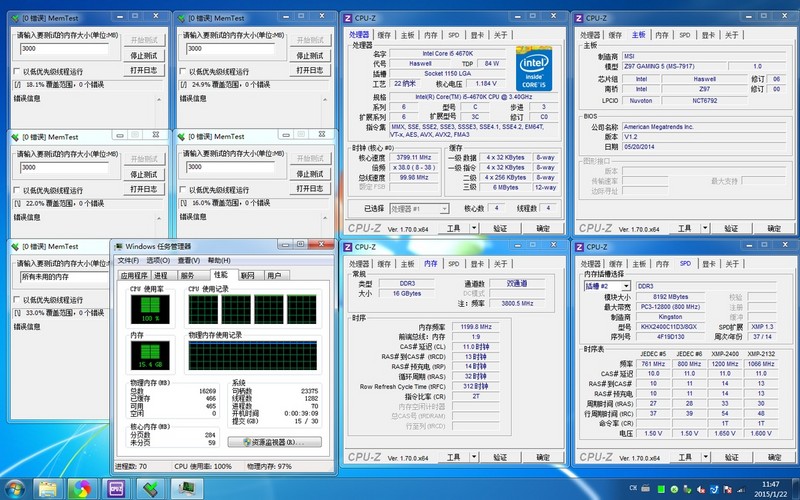Click the green CPU meter tray icon
This screenshot has width=800, height=500.
click(x=661, y=489)
